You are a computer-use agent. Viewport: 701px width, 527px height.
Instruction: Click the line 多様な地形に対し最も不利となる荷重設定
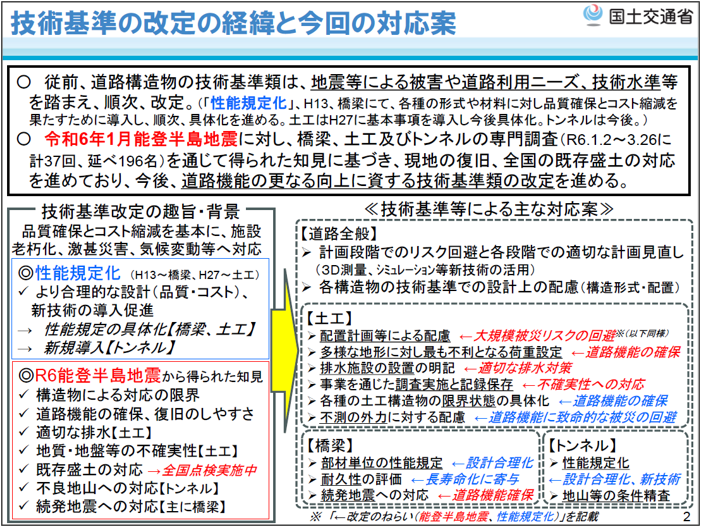pos(440,352)
